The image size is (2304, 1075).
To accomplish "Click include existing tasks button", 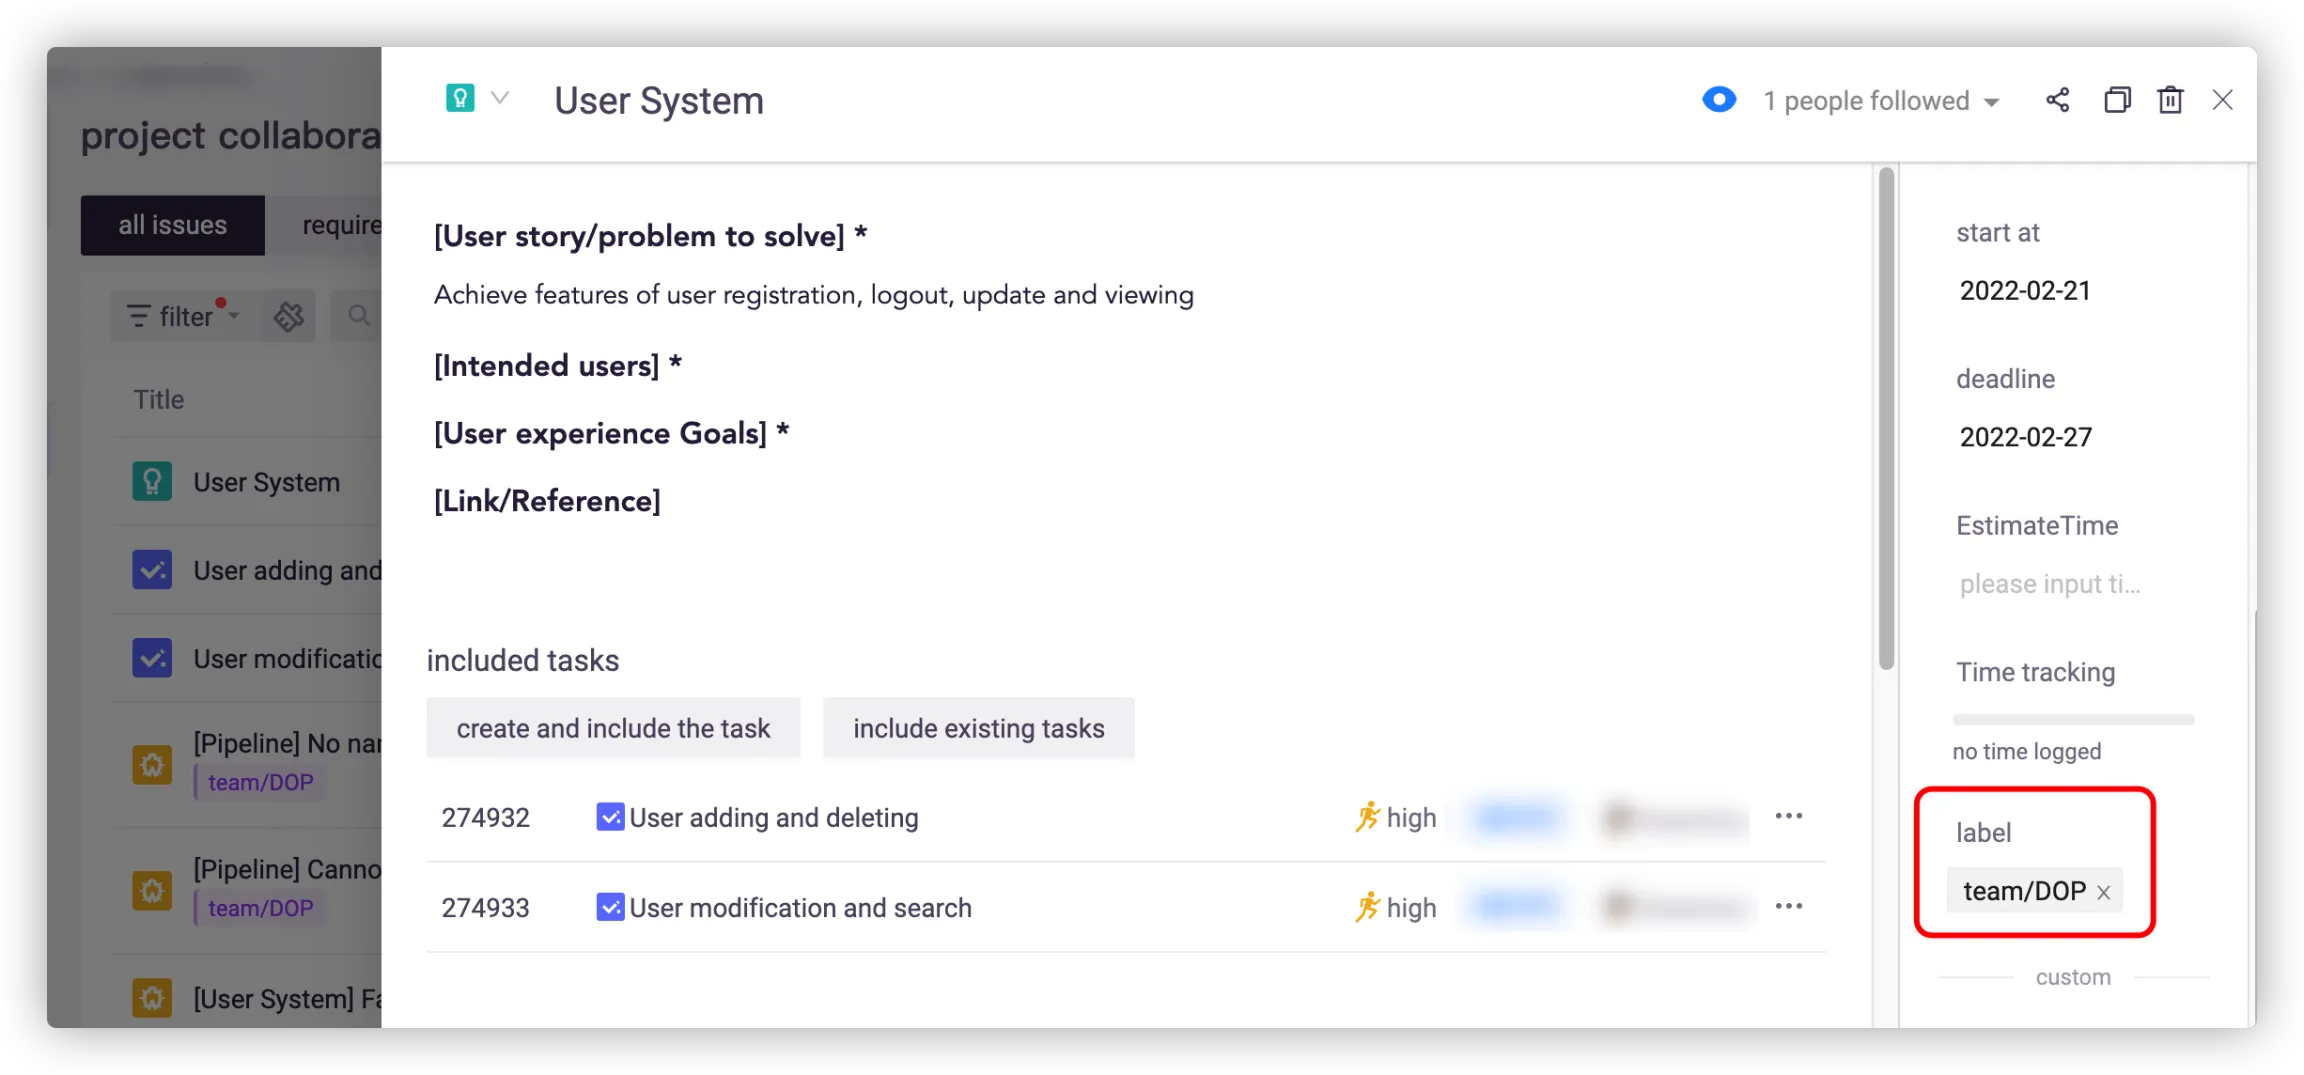I will tap(978, 728).
